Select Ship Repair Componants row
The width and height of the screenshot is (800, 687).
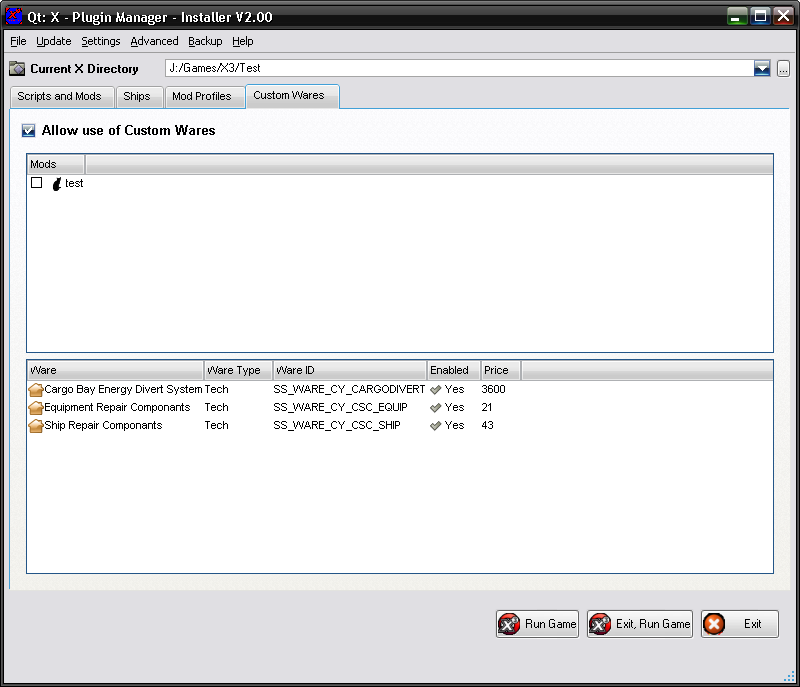400,425
